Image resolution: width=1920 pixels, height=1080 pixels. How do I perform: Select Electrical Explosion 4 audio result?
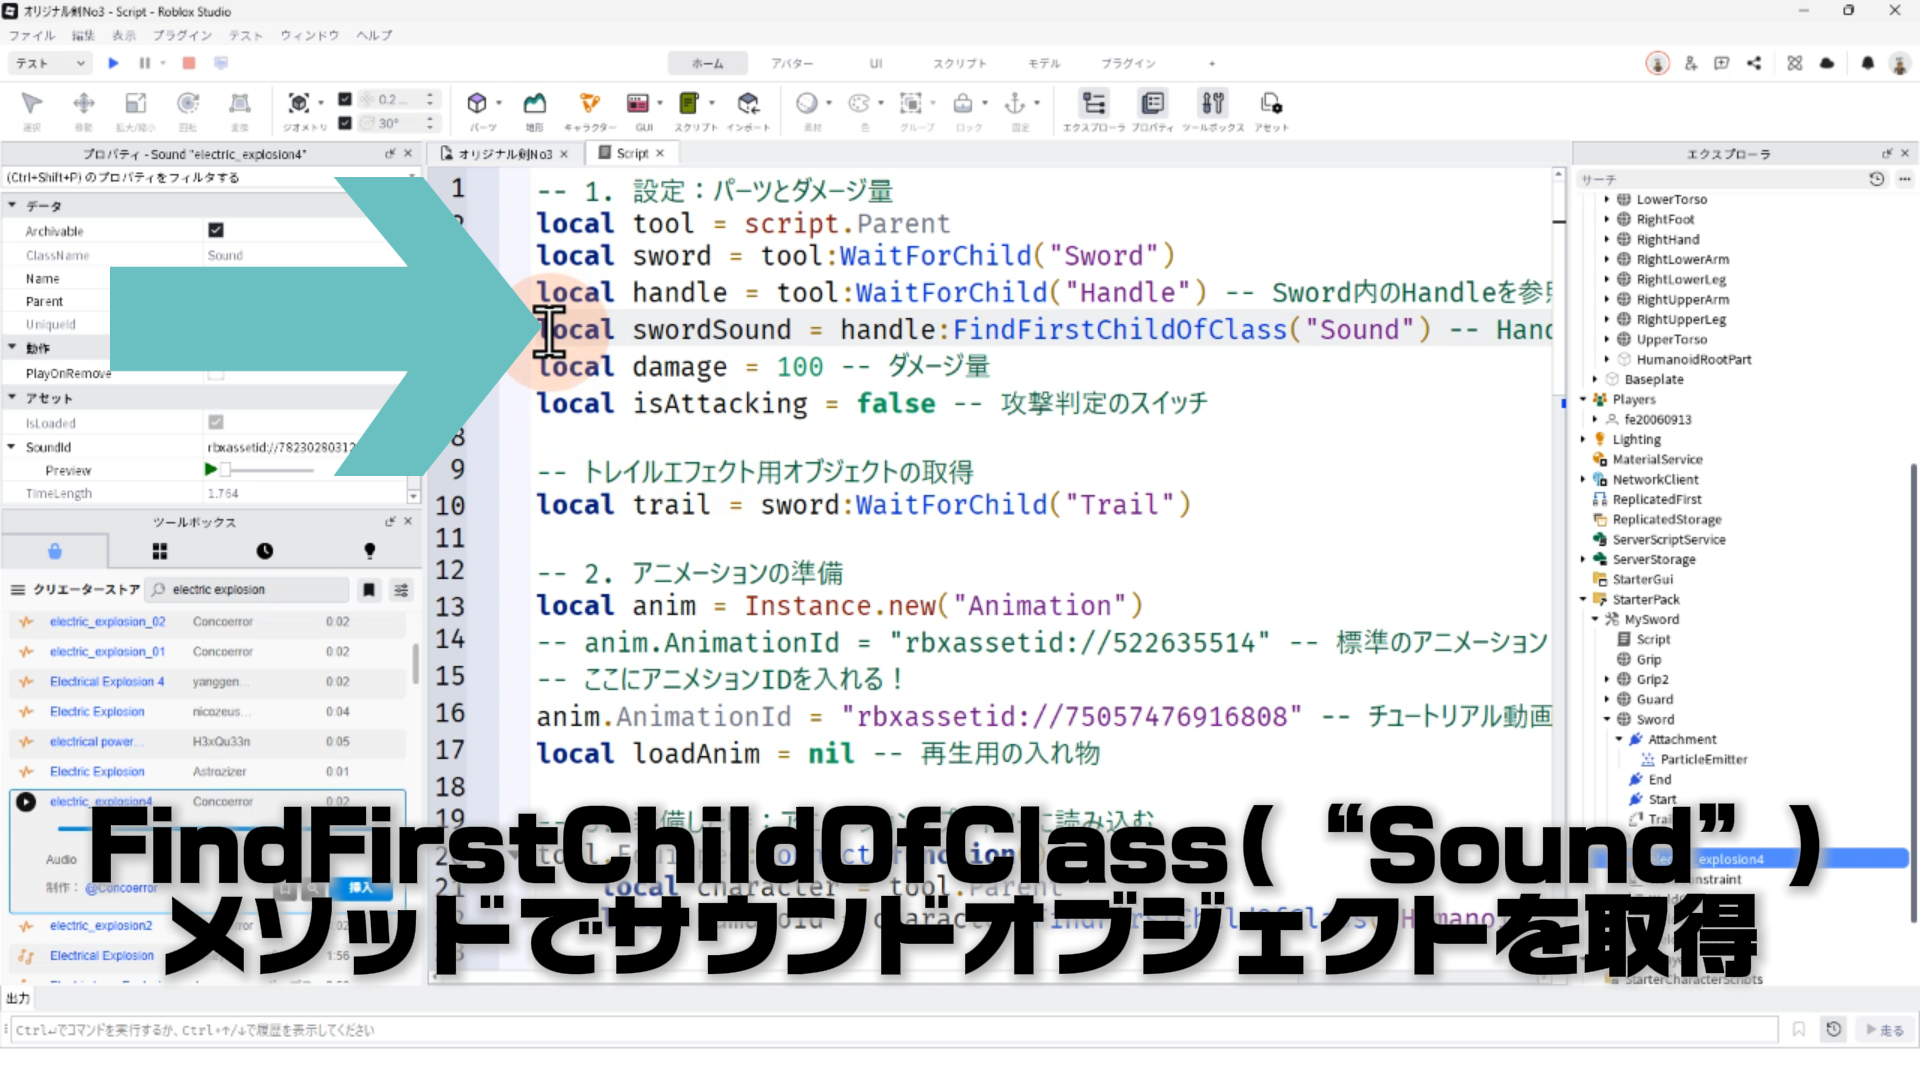click(x=107, y=681)
